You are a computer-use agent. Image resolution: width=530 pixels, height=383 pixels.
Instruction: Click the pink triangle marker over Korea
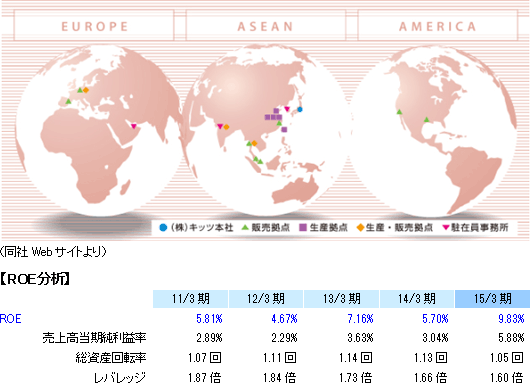[x=287, y=109]
